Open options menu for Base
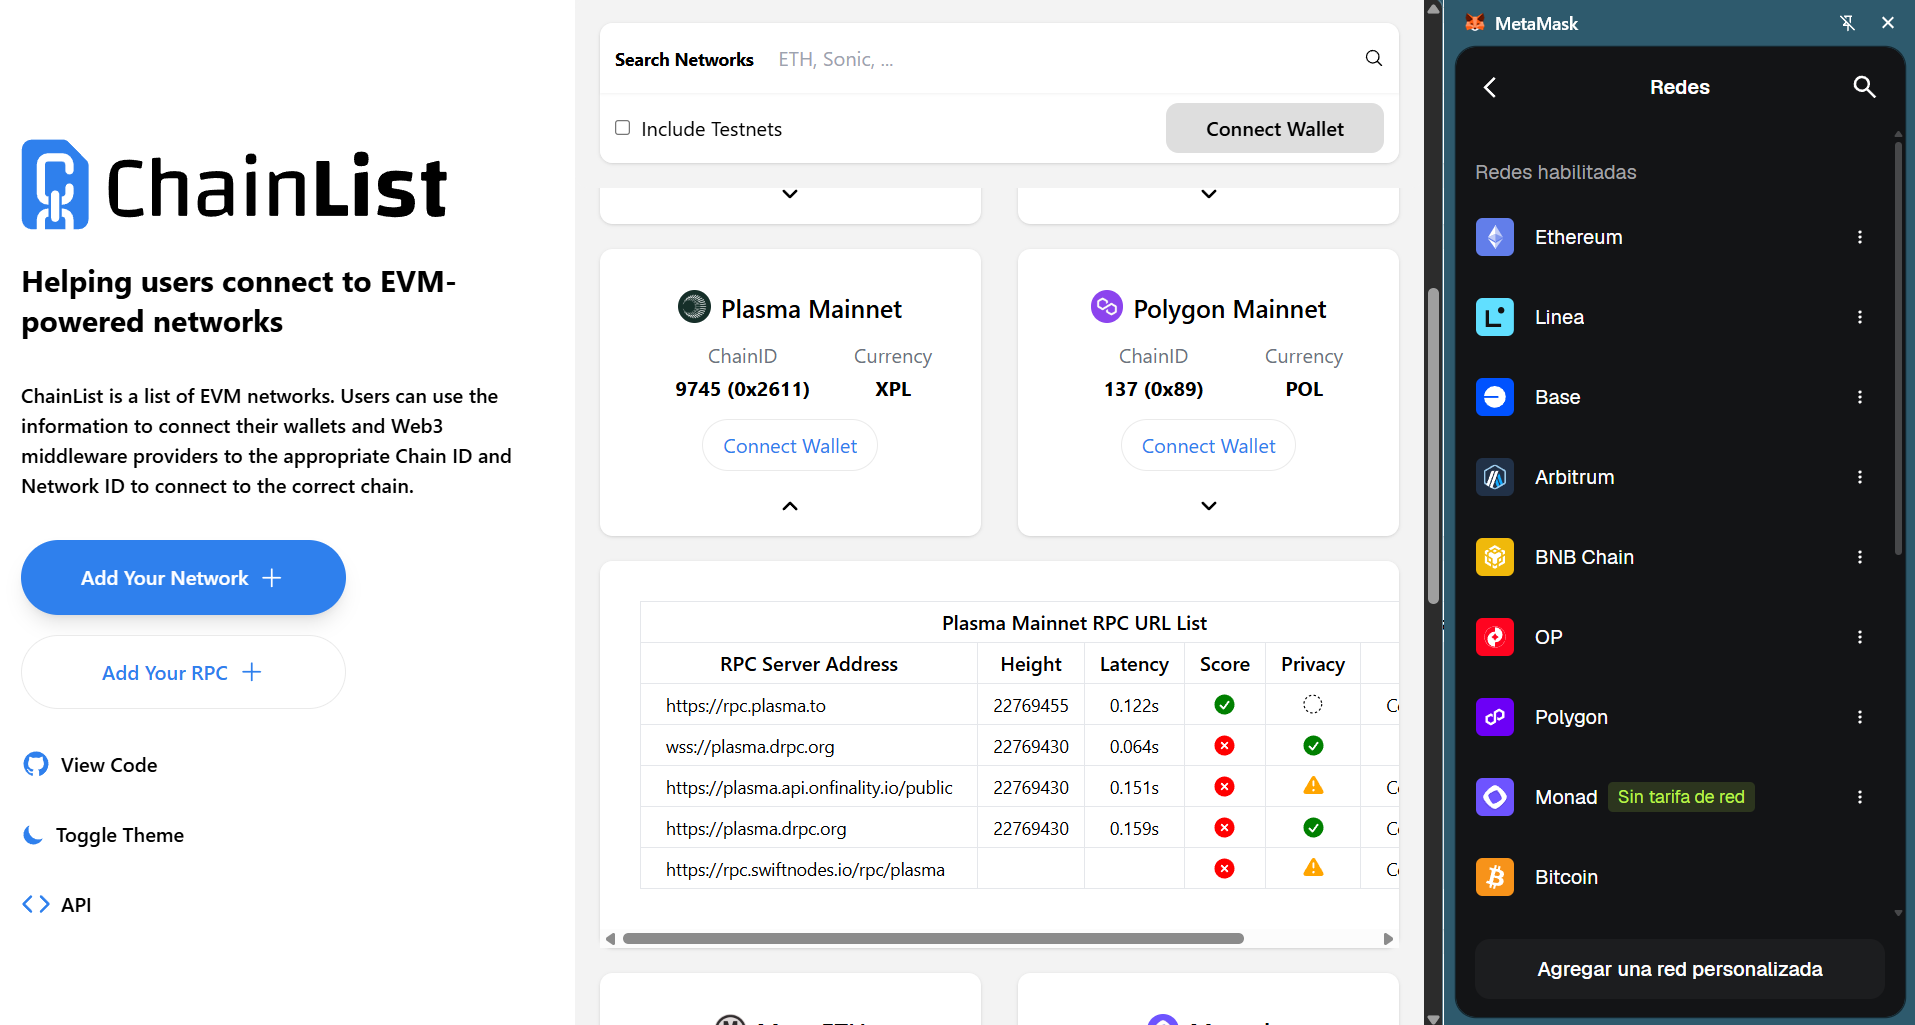The height and width of the screenshot is (1025, 1915). pos(1860,397)
